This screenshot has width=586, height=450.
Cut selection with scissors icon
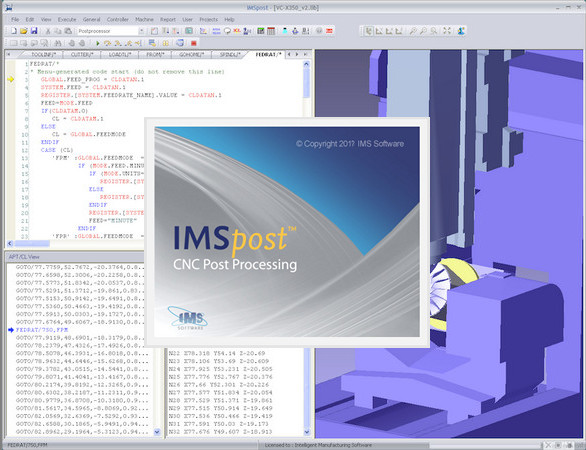tap(48, 31)
